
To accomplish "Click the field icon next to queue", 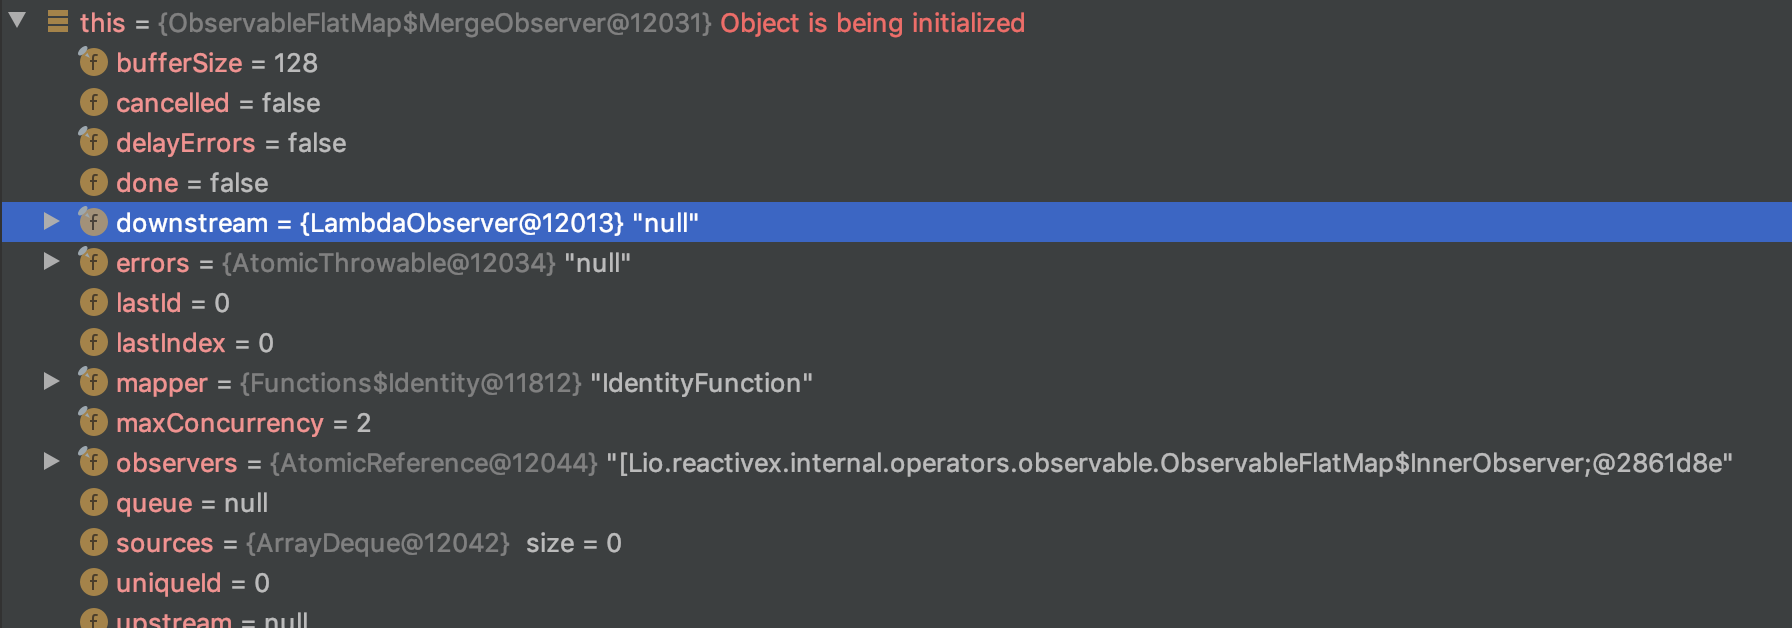I will point(93,502).
